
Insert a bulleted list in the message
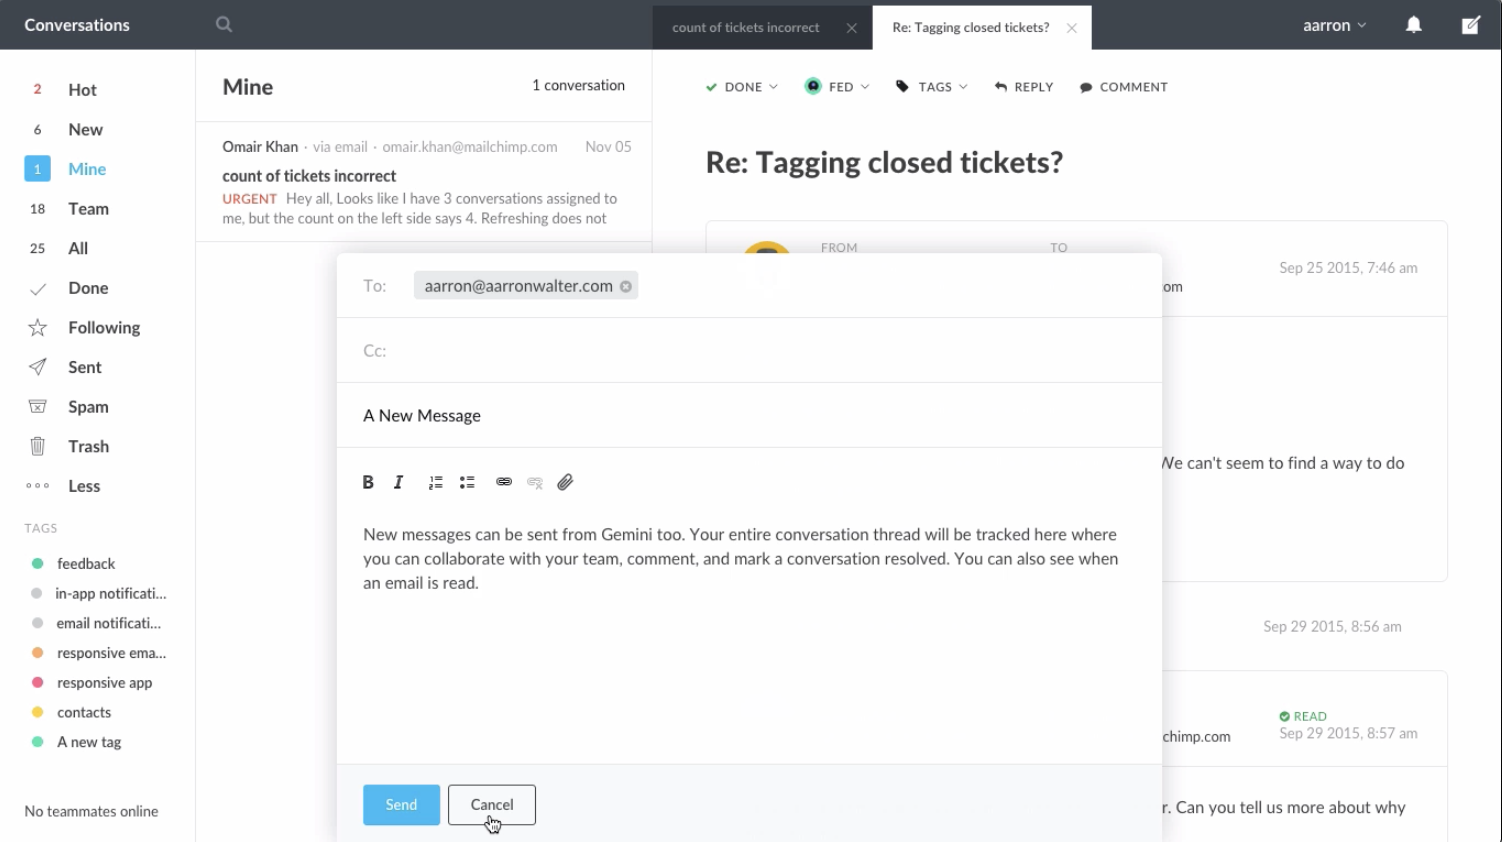click(x=467, y=482)
